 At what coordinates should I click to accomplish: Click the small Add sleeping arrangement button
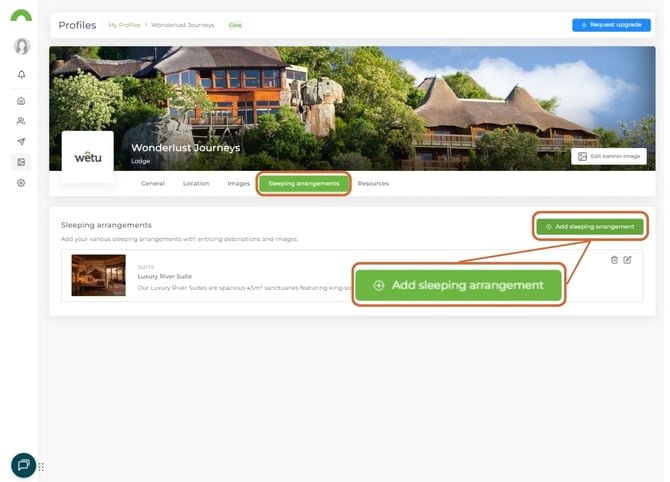click(589, 227)
